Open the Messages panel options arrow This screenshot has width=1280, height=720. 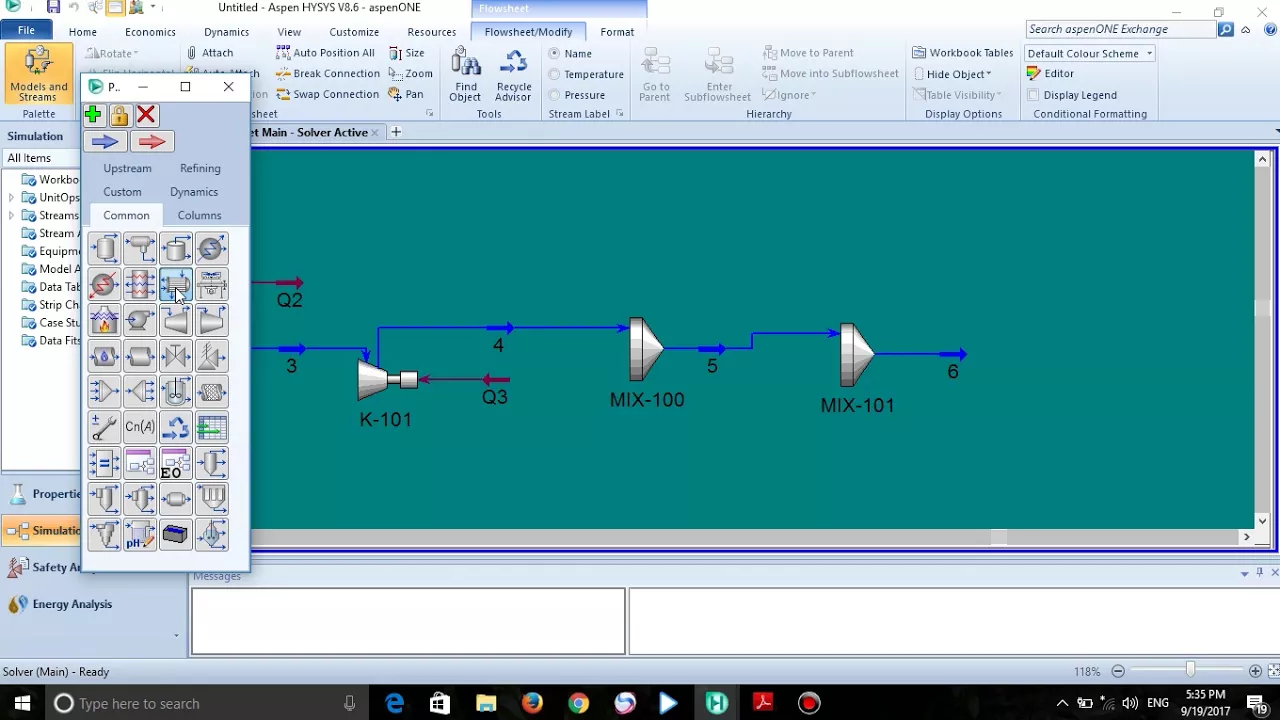pyautogui.click(x=1244, y=573)
